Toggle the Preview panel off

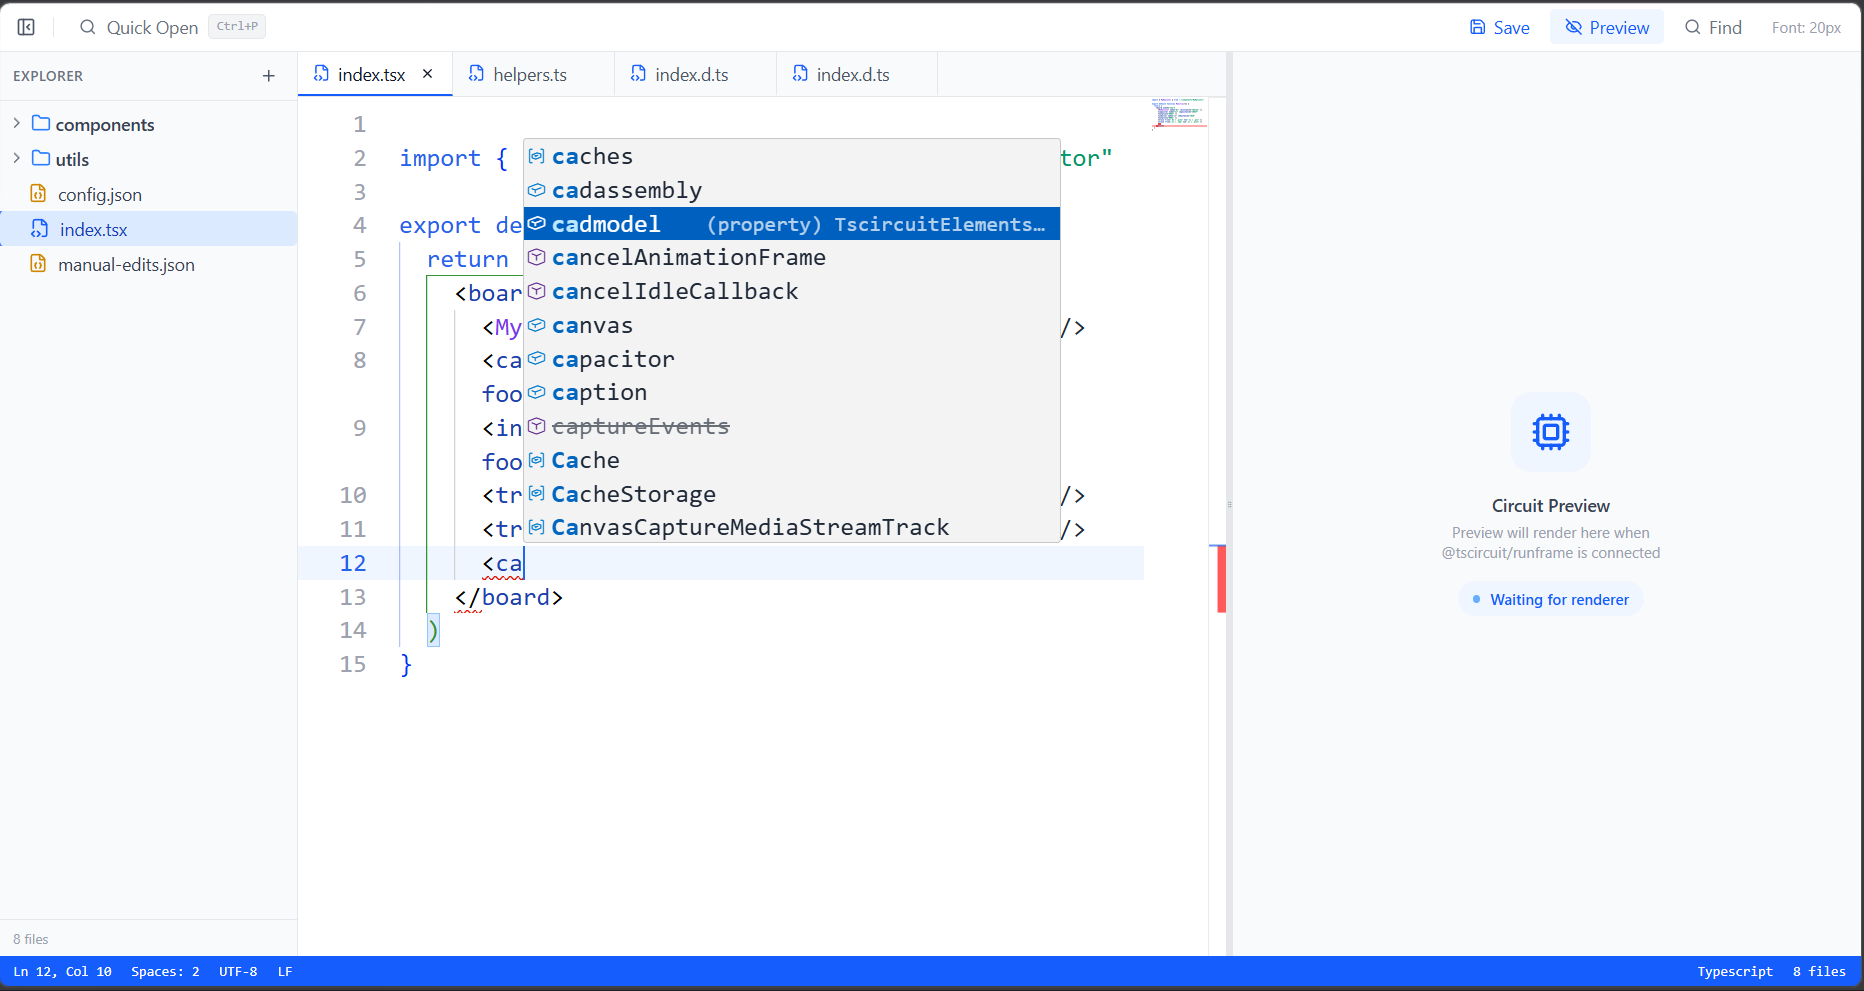tap(1607, 27)
